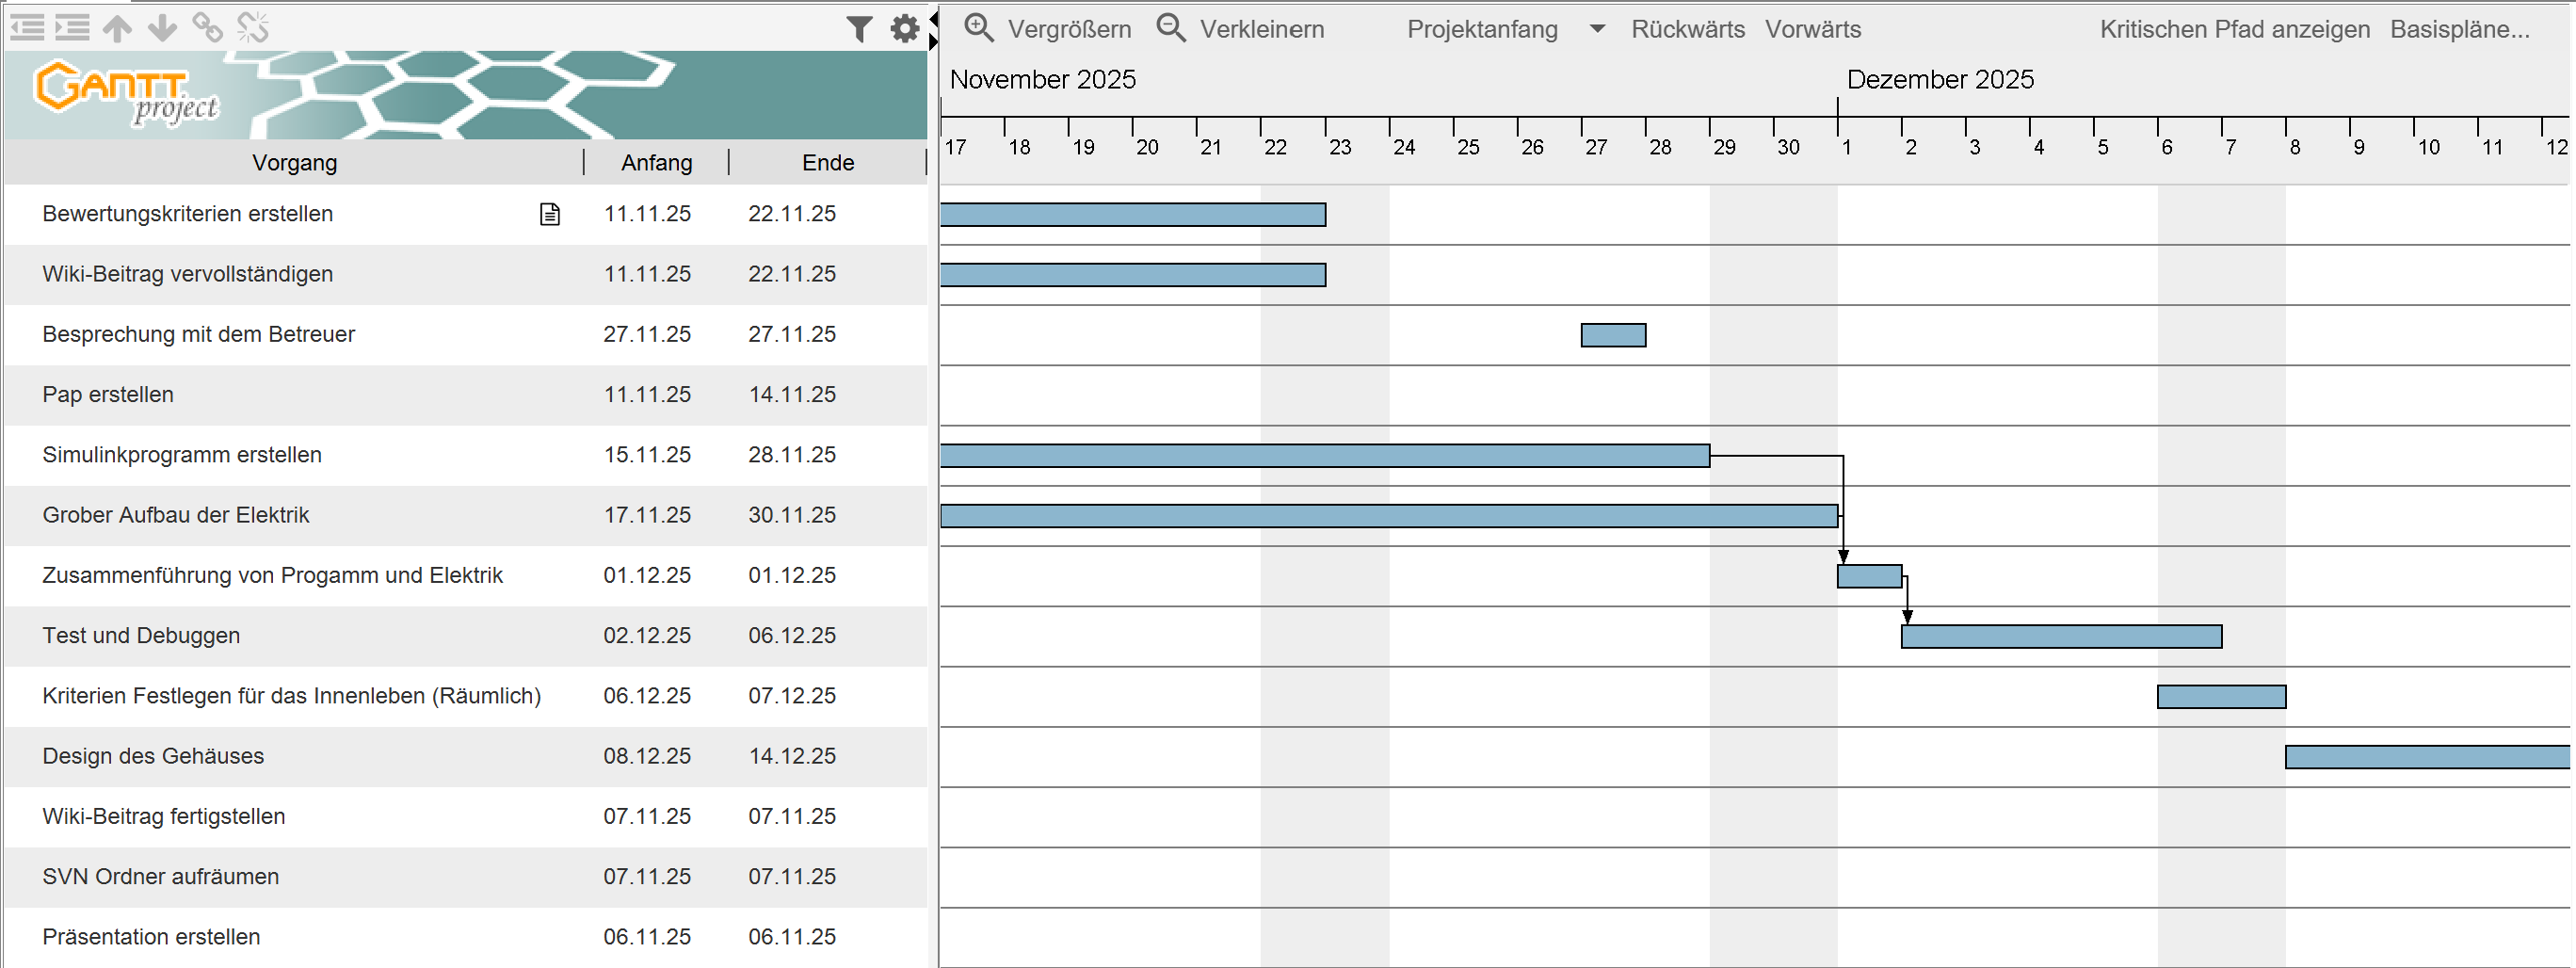Click the link tasks chain icon
Viewport: 2576px width, 968px height.
(207, 28)
